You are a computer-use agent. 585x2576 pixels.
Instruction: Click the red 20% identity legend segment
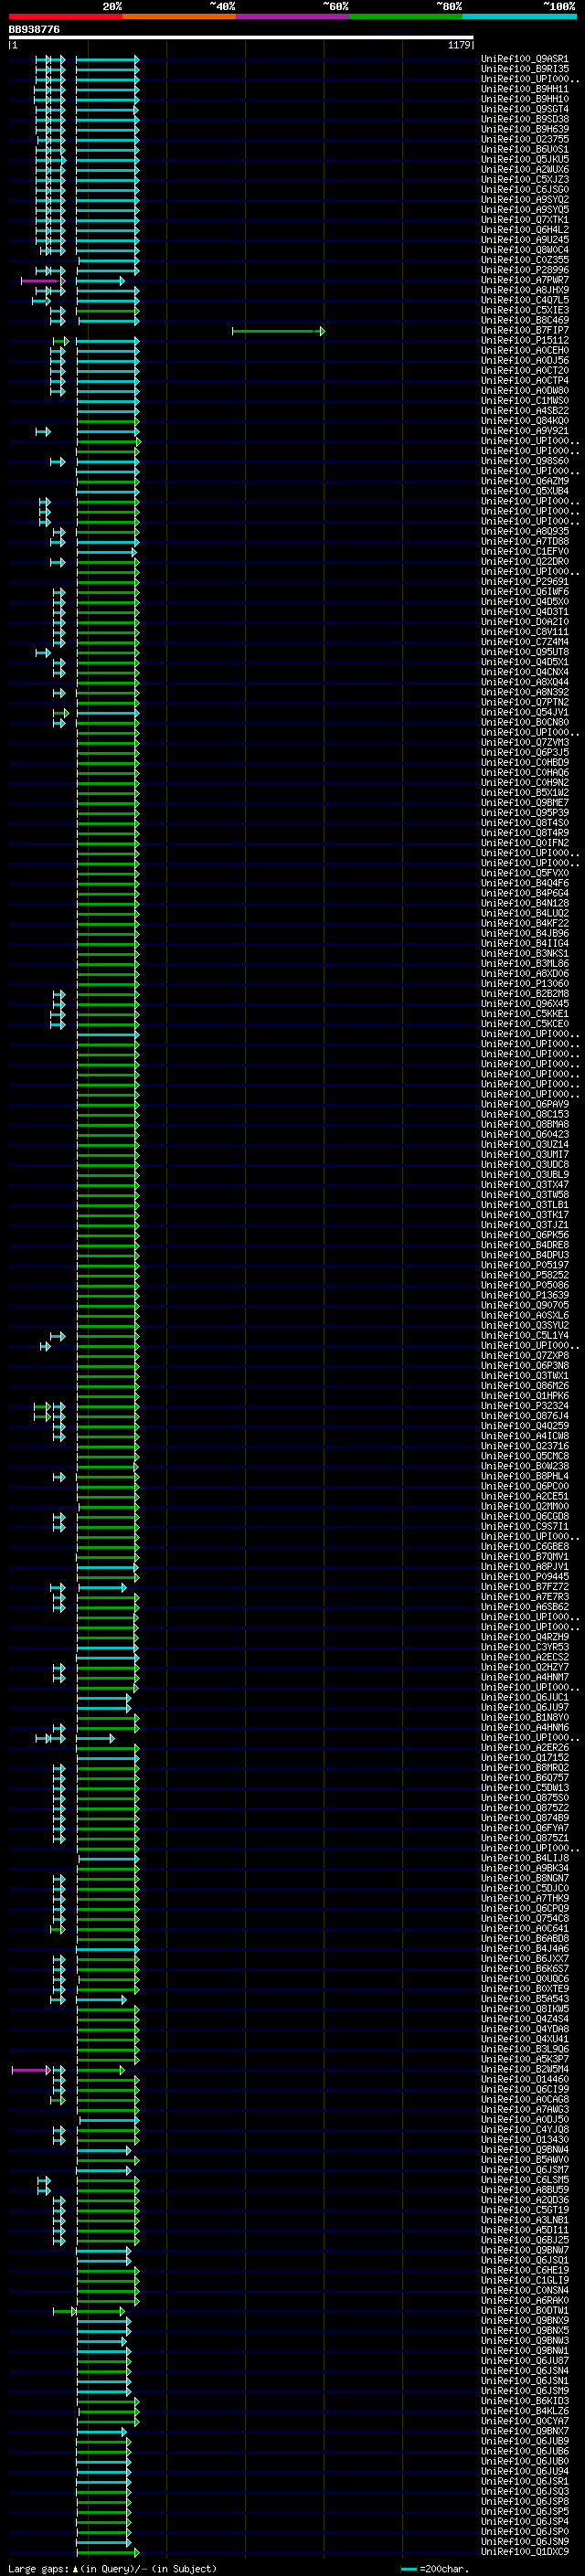[65, 17]
